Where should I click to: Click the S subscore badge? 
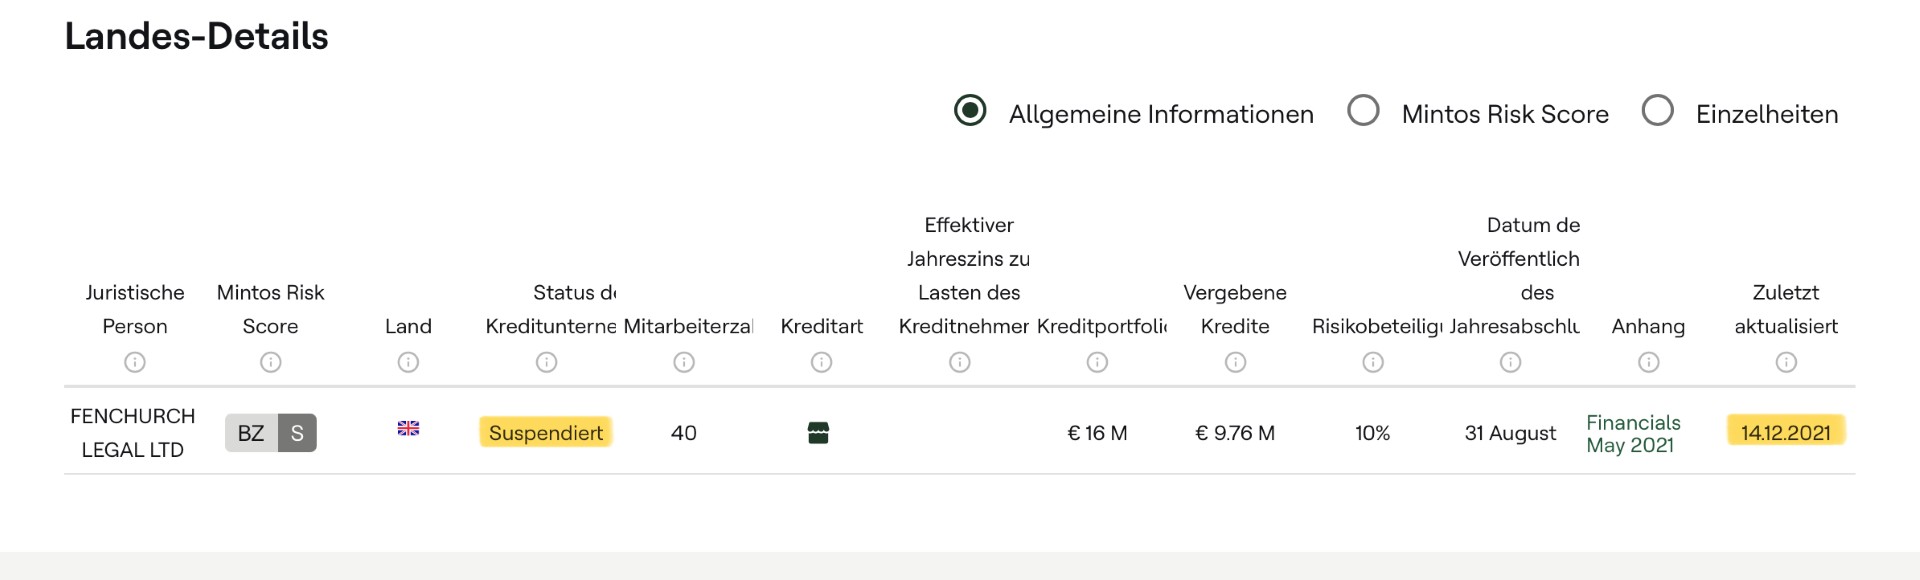point(297,433)
